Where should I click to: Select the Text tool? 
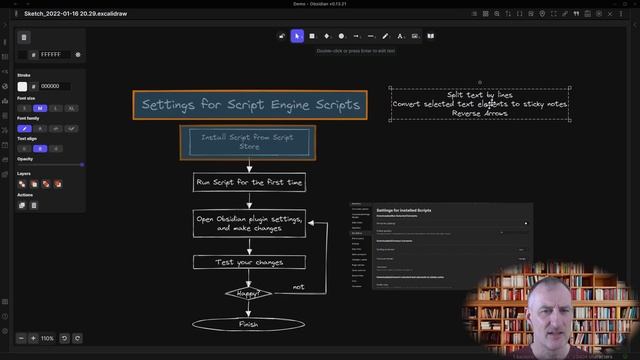(400, 36)
